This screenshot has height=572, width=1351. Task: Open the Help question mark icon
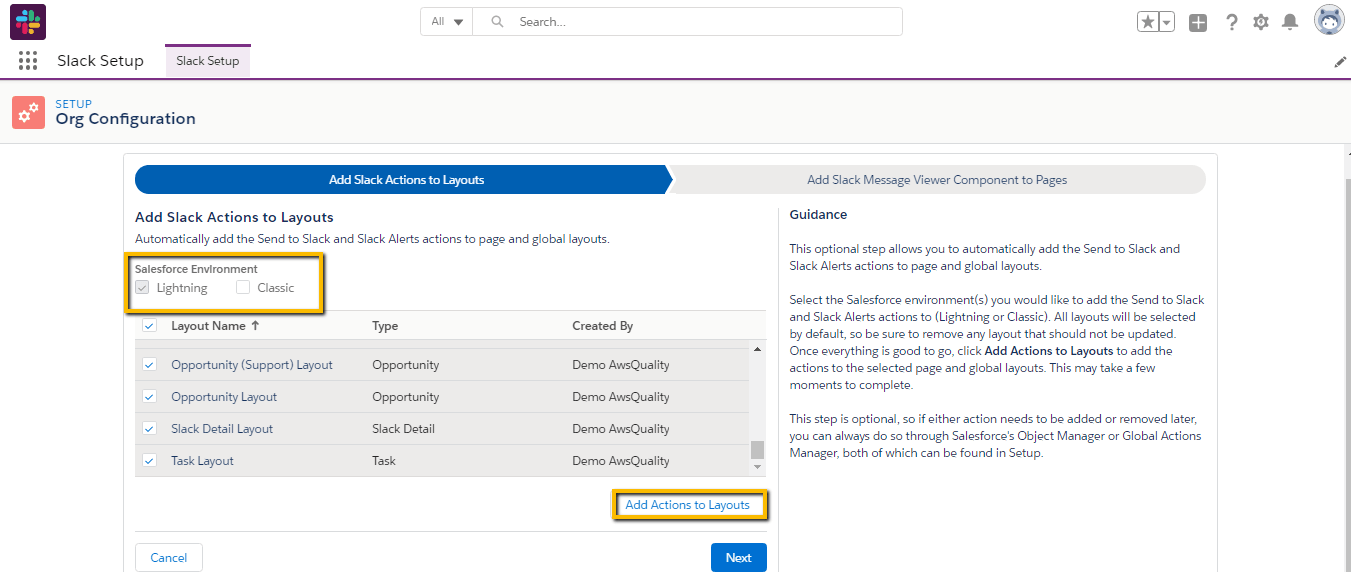(1231, 22)
